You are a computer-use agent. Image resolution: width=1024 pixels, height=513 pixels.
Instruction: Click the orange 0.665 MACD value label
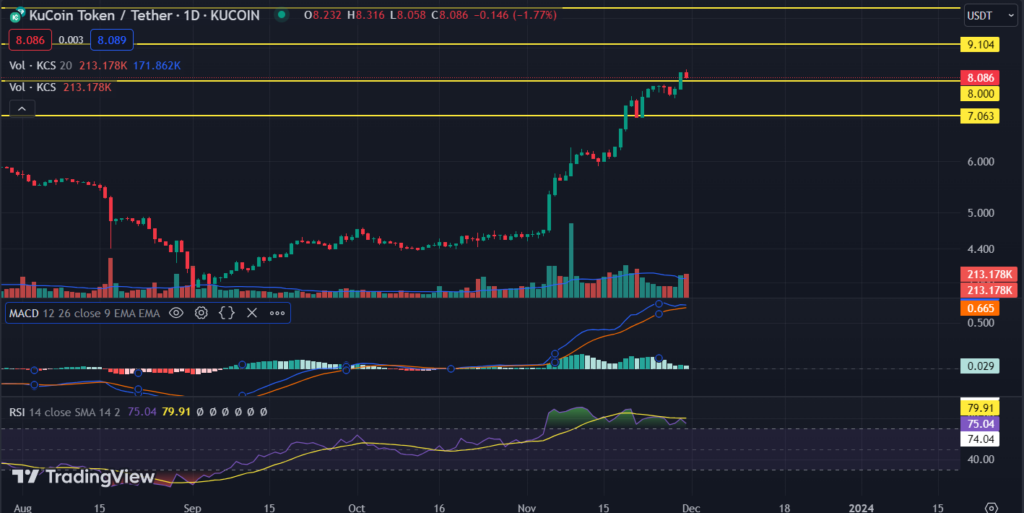pos(980,308)
